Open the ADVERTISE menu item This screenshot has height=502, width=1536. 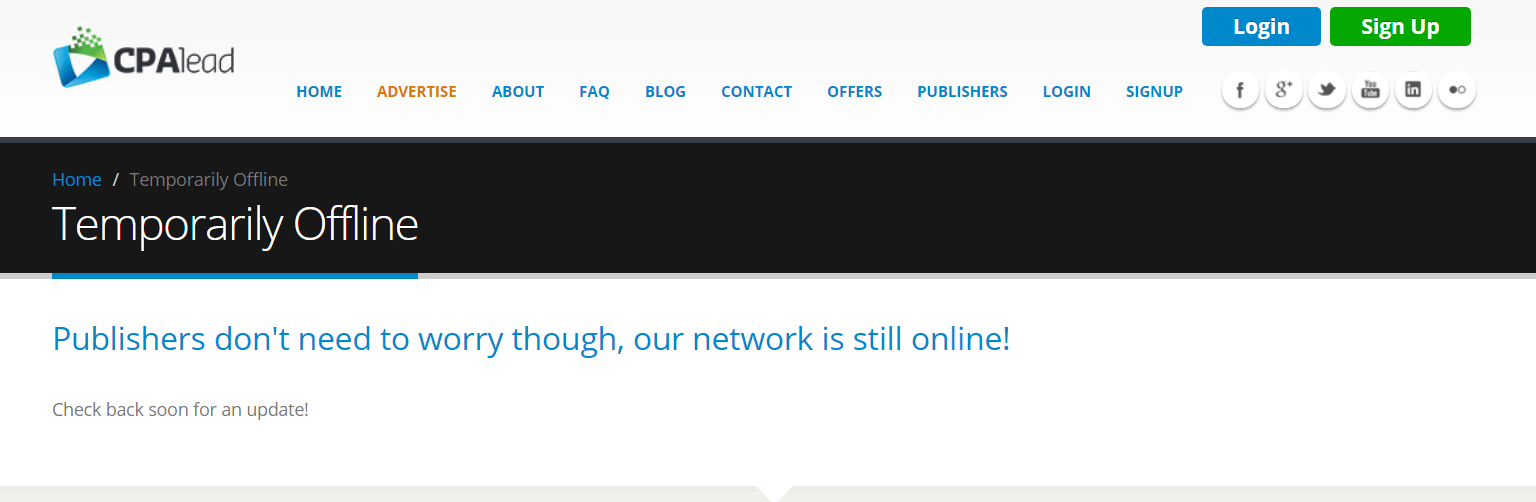tap(417, 91)
